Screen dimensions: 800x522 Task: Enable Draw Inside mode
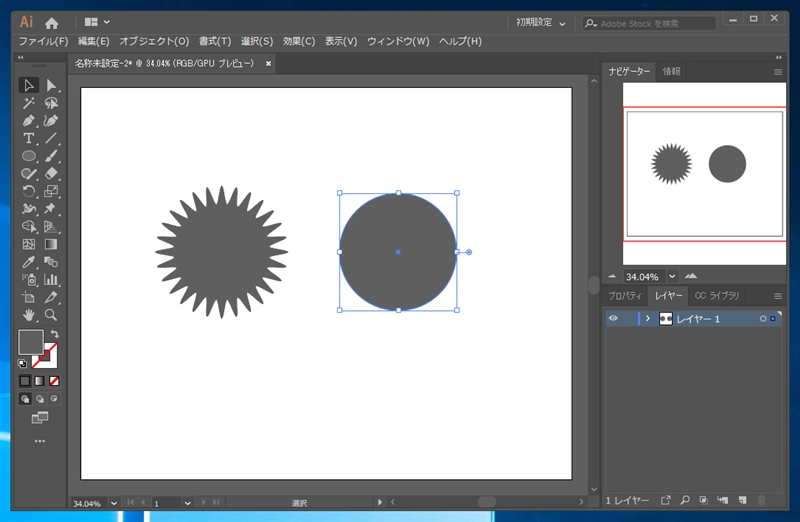click(54, 399)
